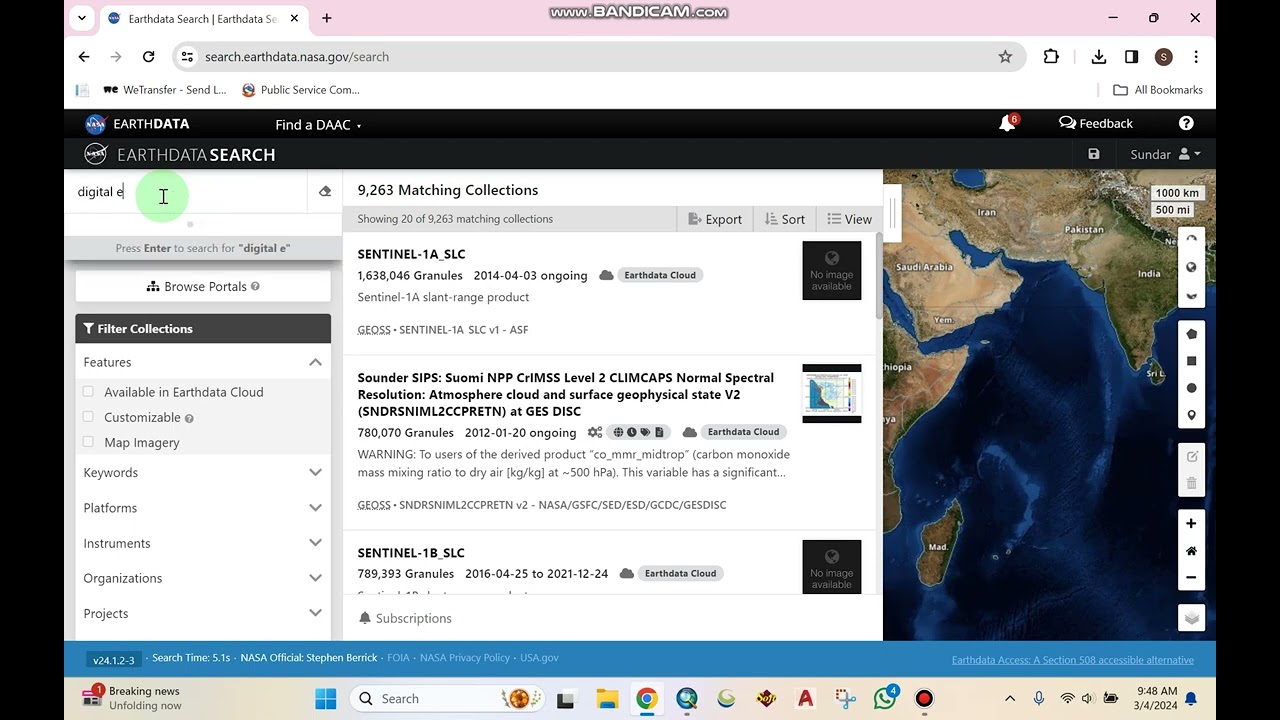Screen dimensions: 1280x720
Task: Click the Windows taskbar Search box
Action: (x=445, y=699)
